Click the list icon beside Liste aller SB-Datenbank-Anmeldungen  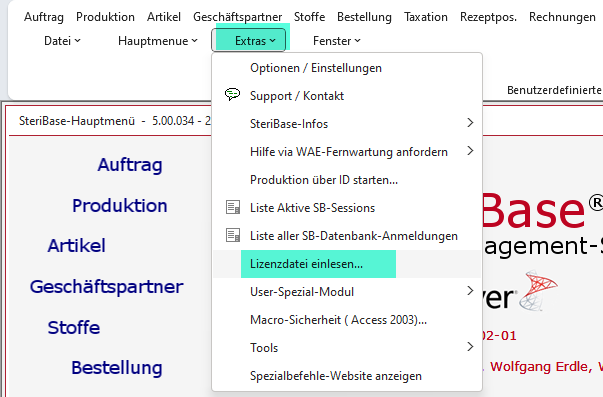click(x=233, y=235)
